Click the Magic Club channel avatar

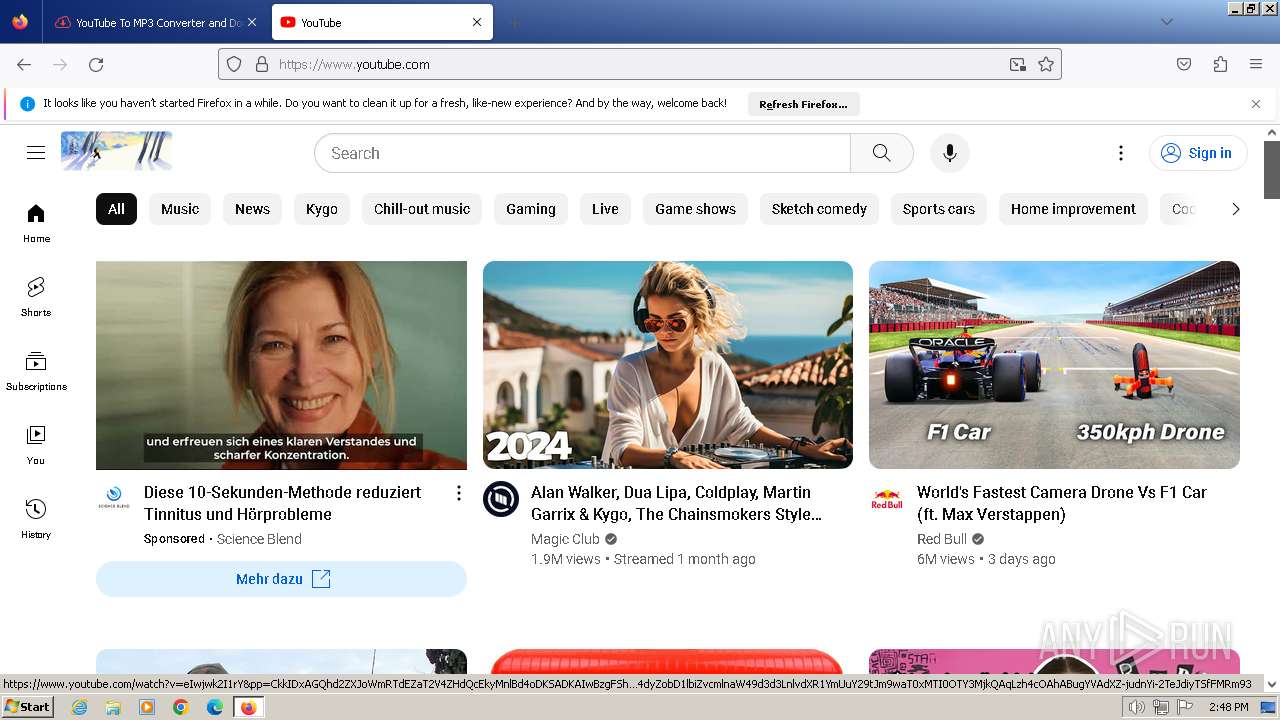[501, 499]
